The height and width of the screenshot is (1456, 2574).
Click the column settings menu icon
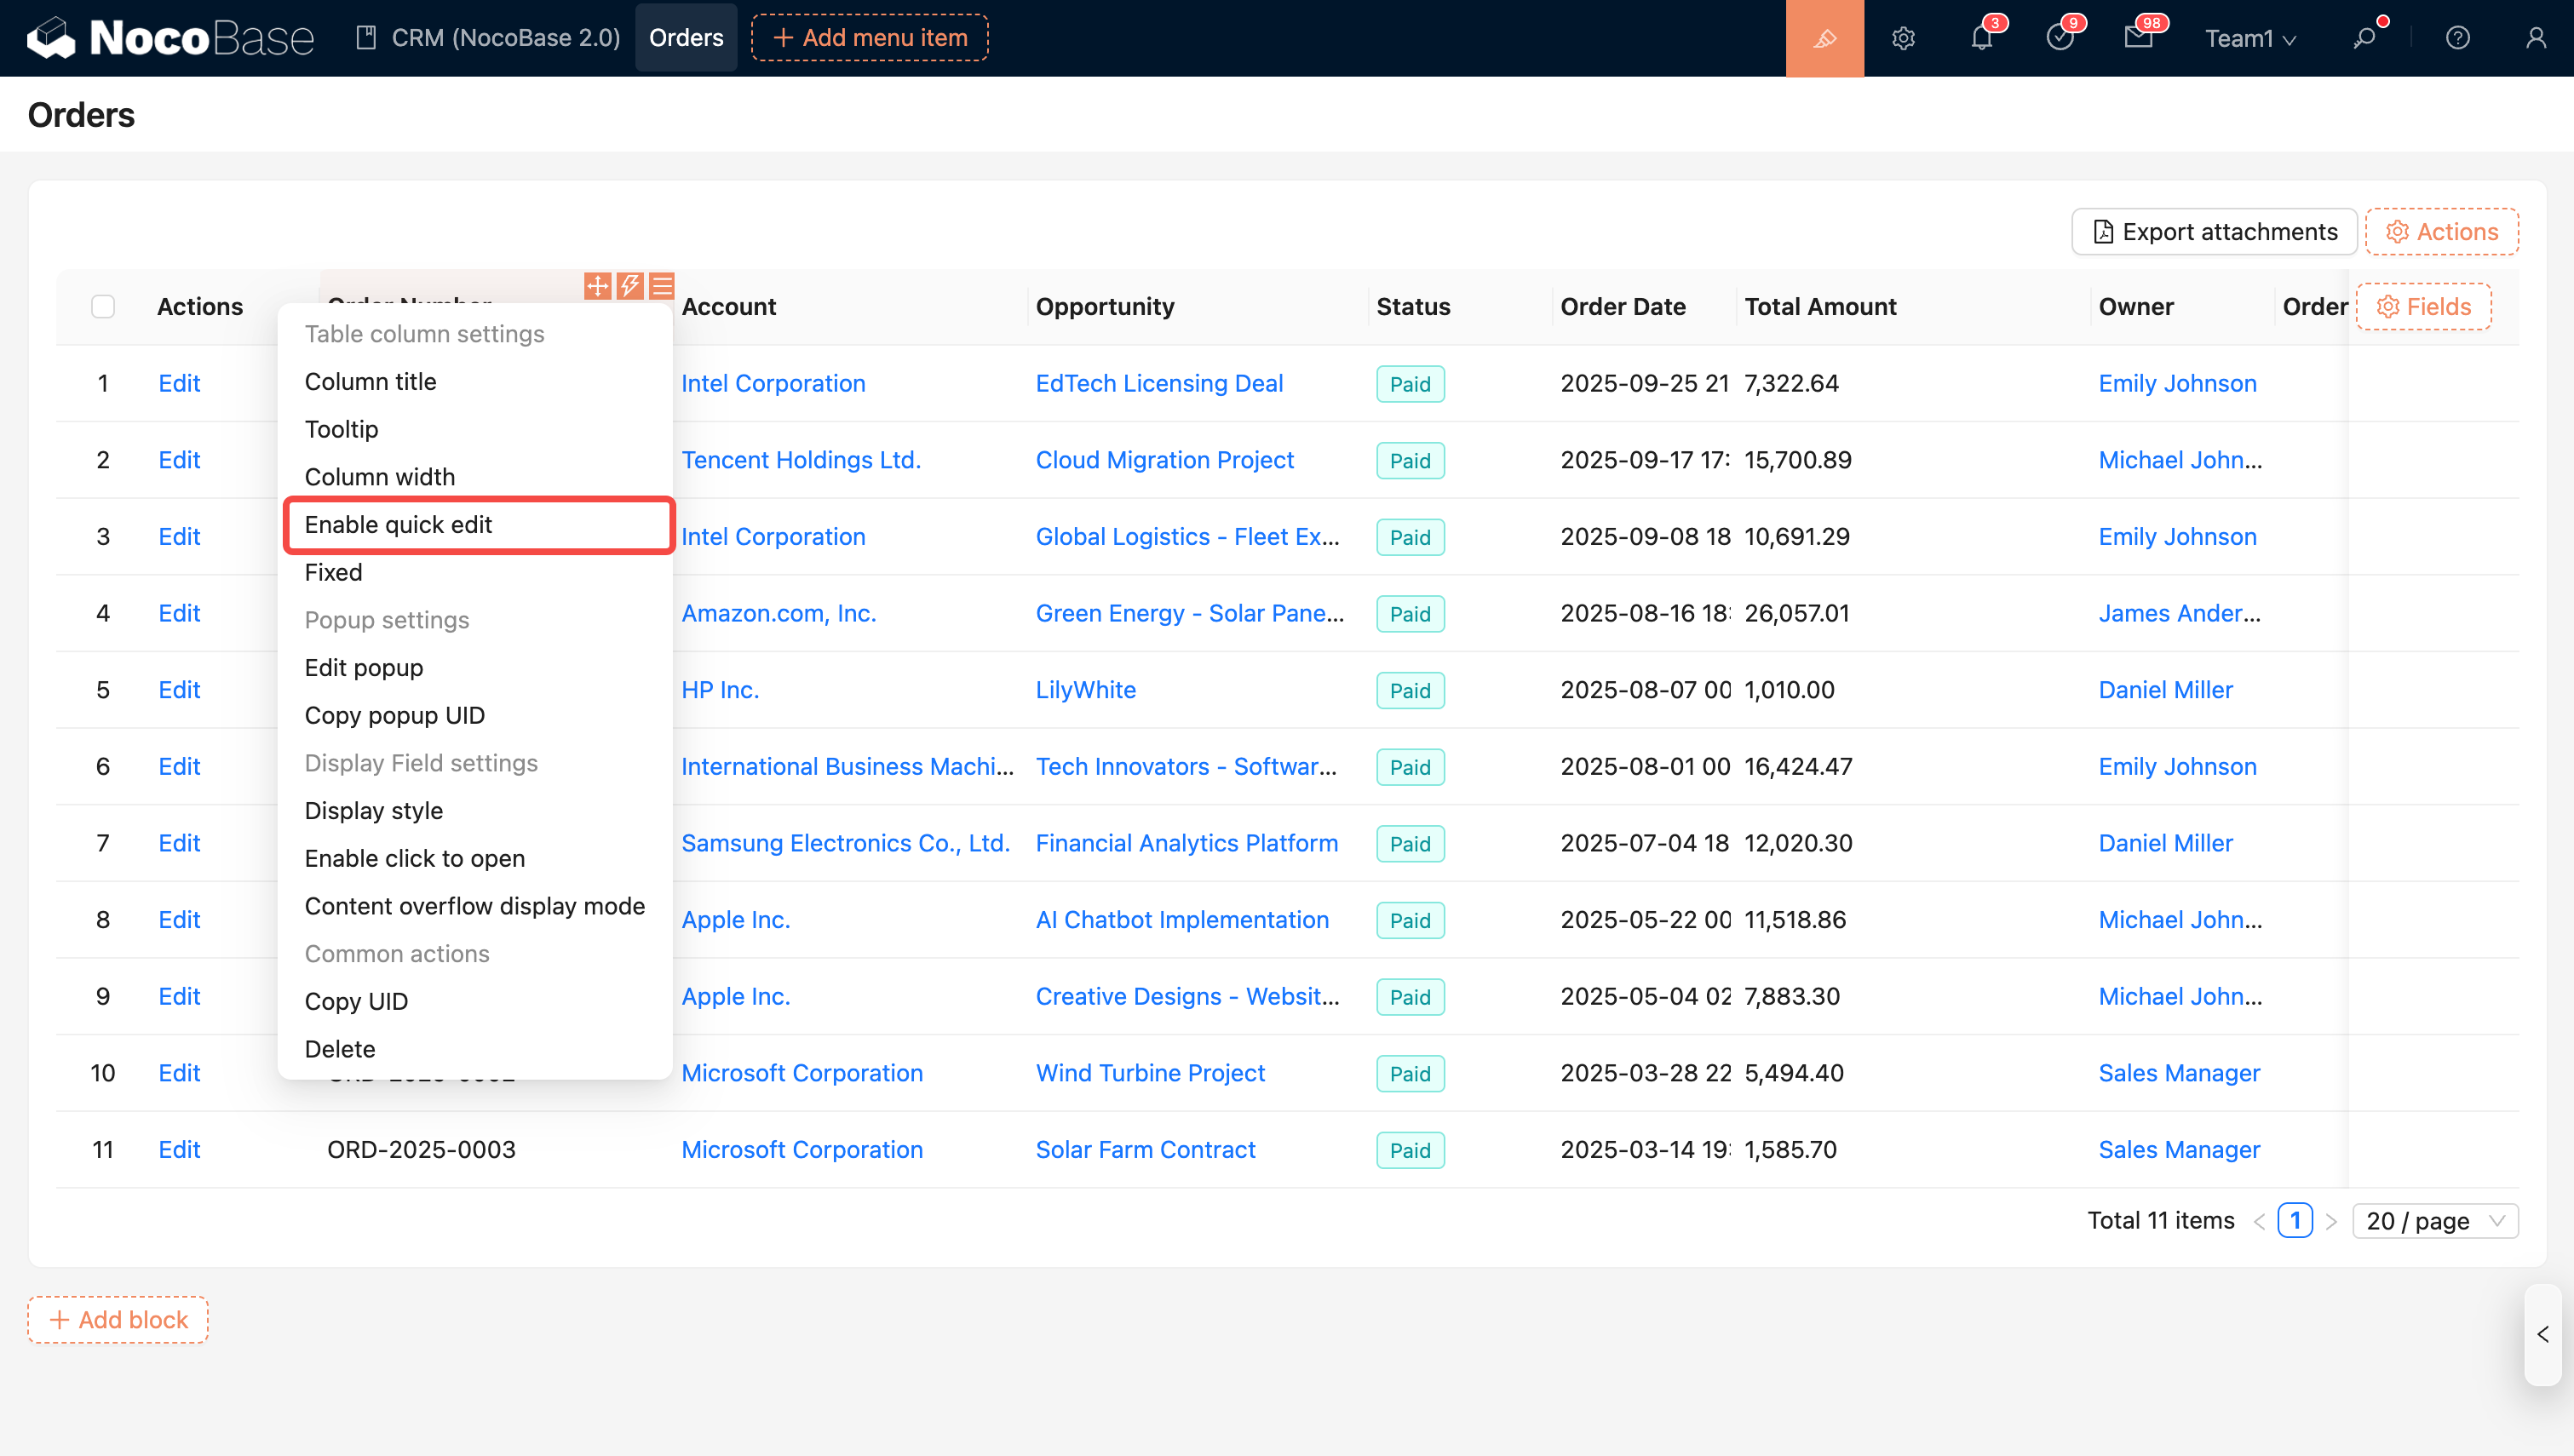(662, 286)
